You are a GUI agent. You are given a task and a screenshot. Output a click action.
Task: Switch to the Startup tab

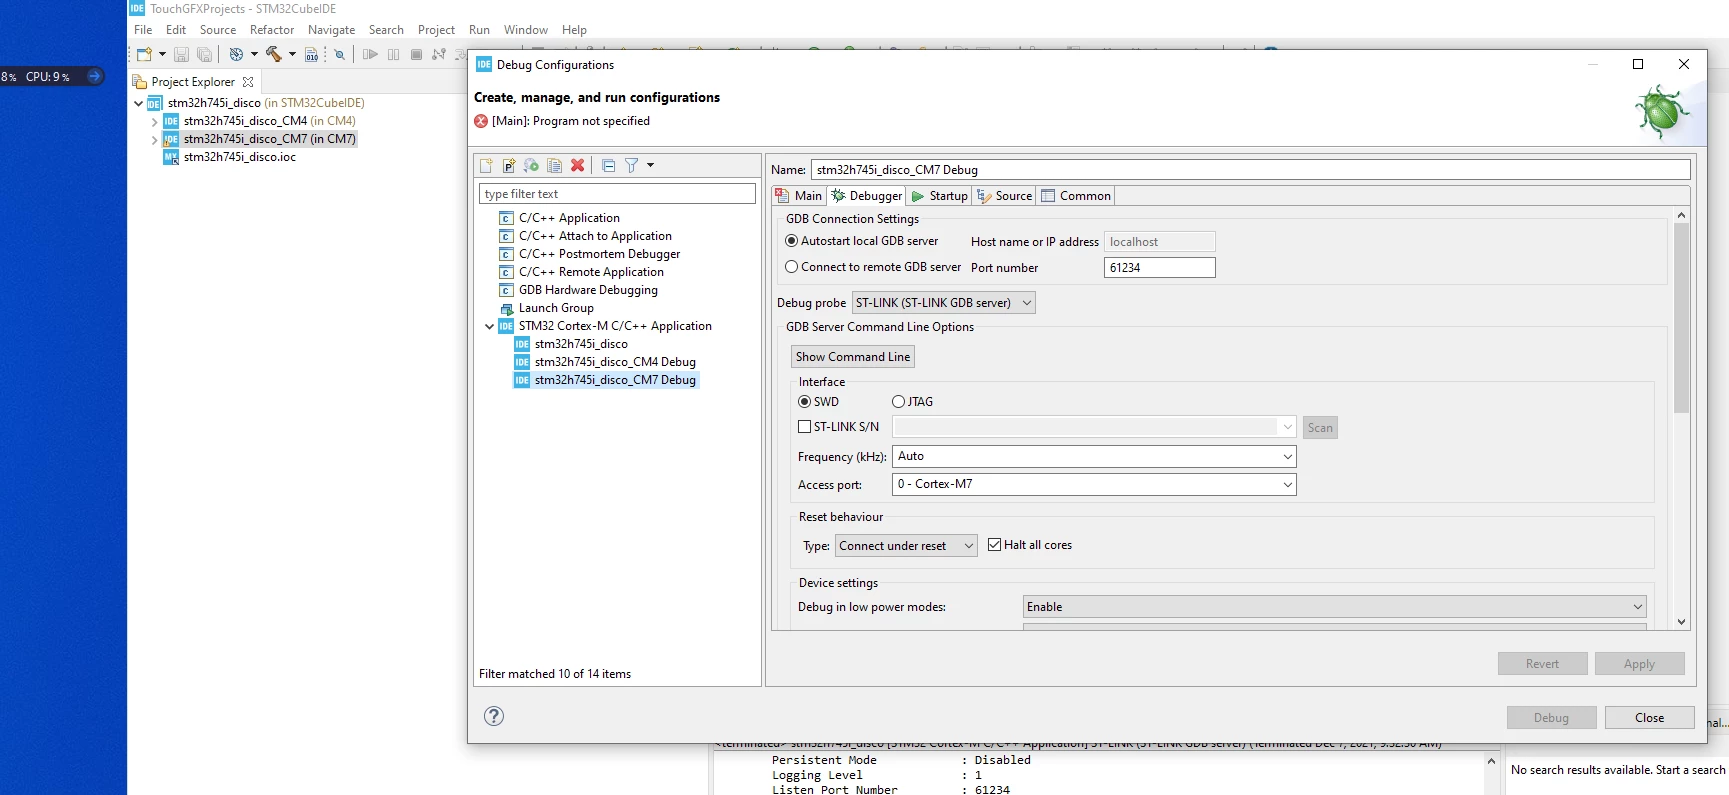939,196
